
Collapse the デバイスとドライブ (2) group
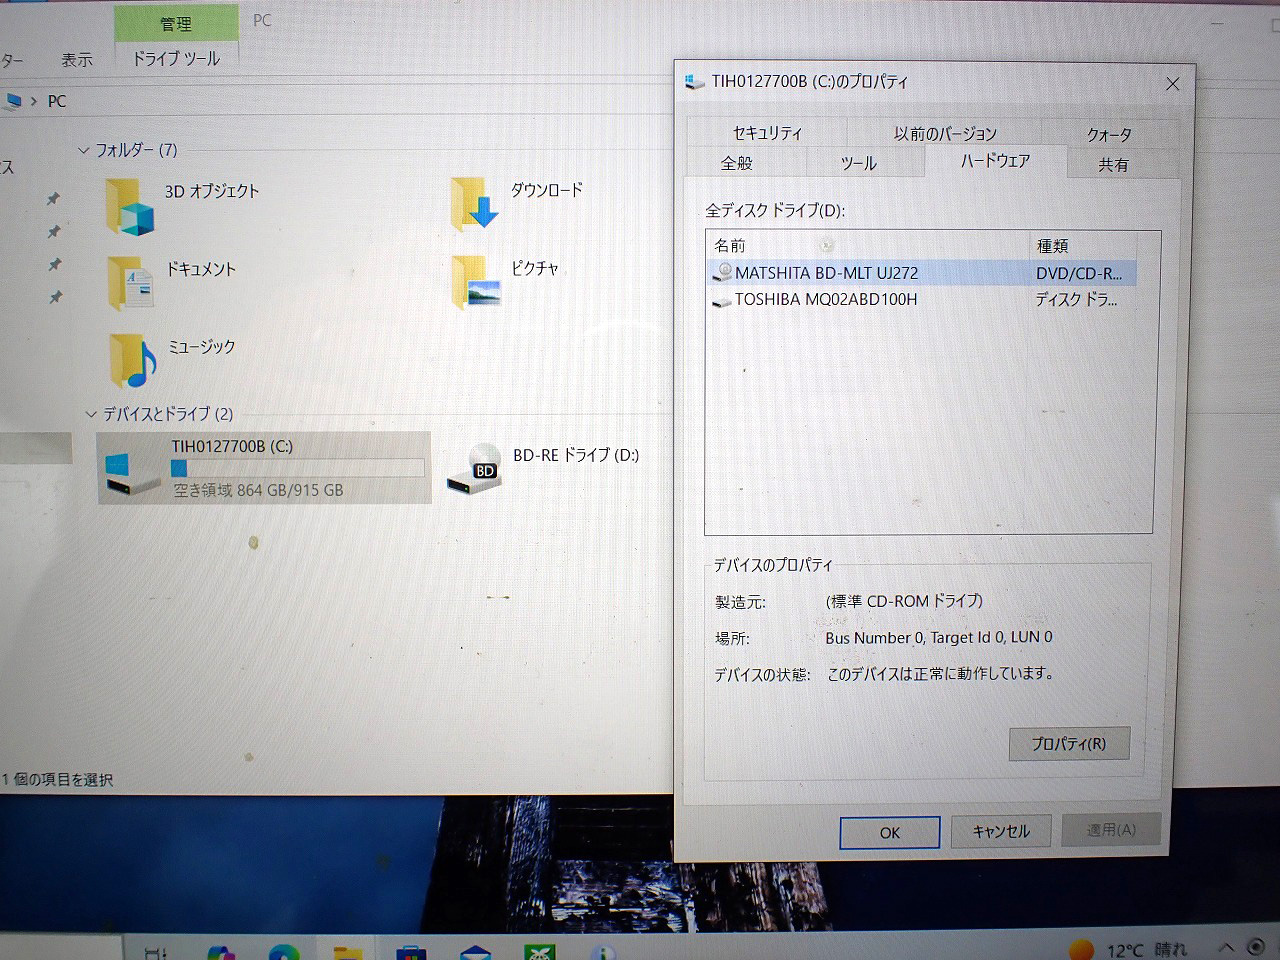tap(91, 414)
